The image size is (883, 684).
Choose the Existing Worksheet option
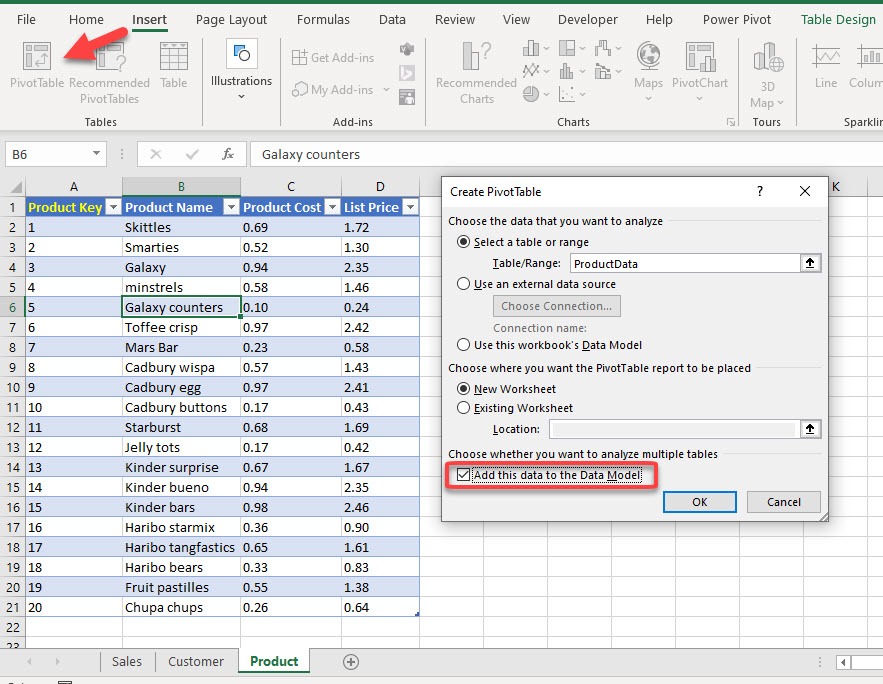[x=462, y=408]
